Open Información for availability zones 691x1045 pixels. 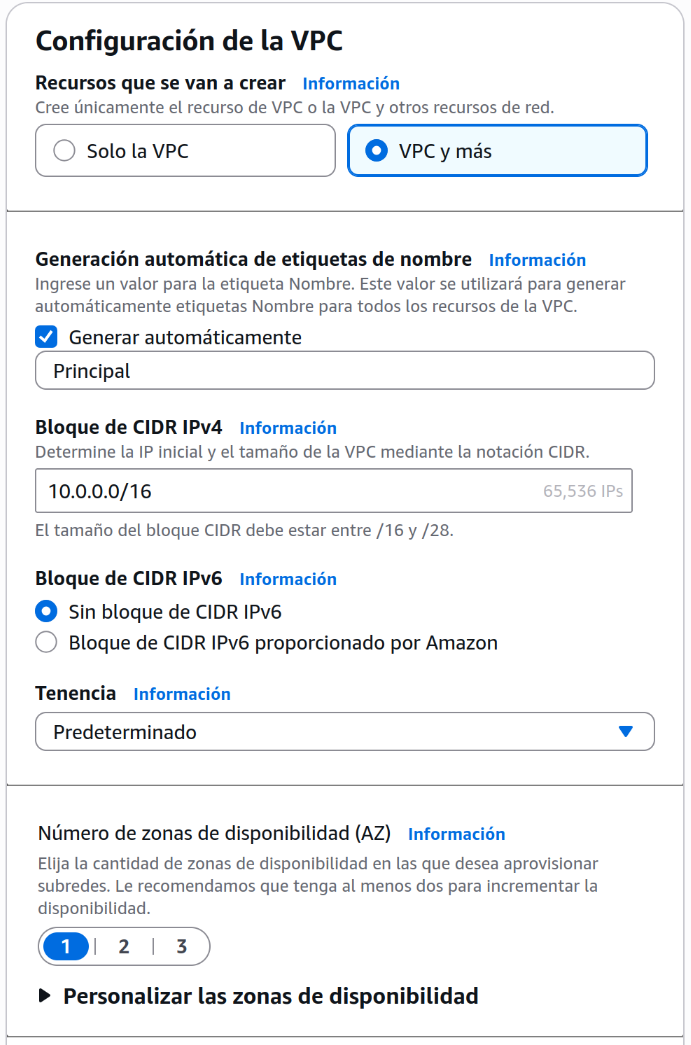[457, 834]
